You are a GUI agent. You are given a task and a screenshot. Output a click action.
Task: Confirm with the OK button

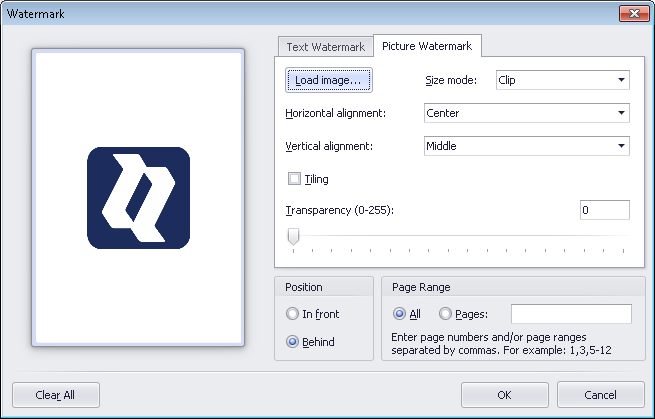coord(505,395)
